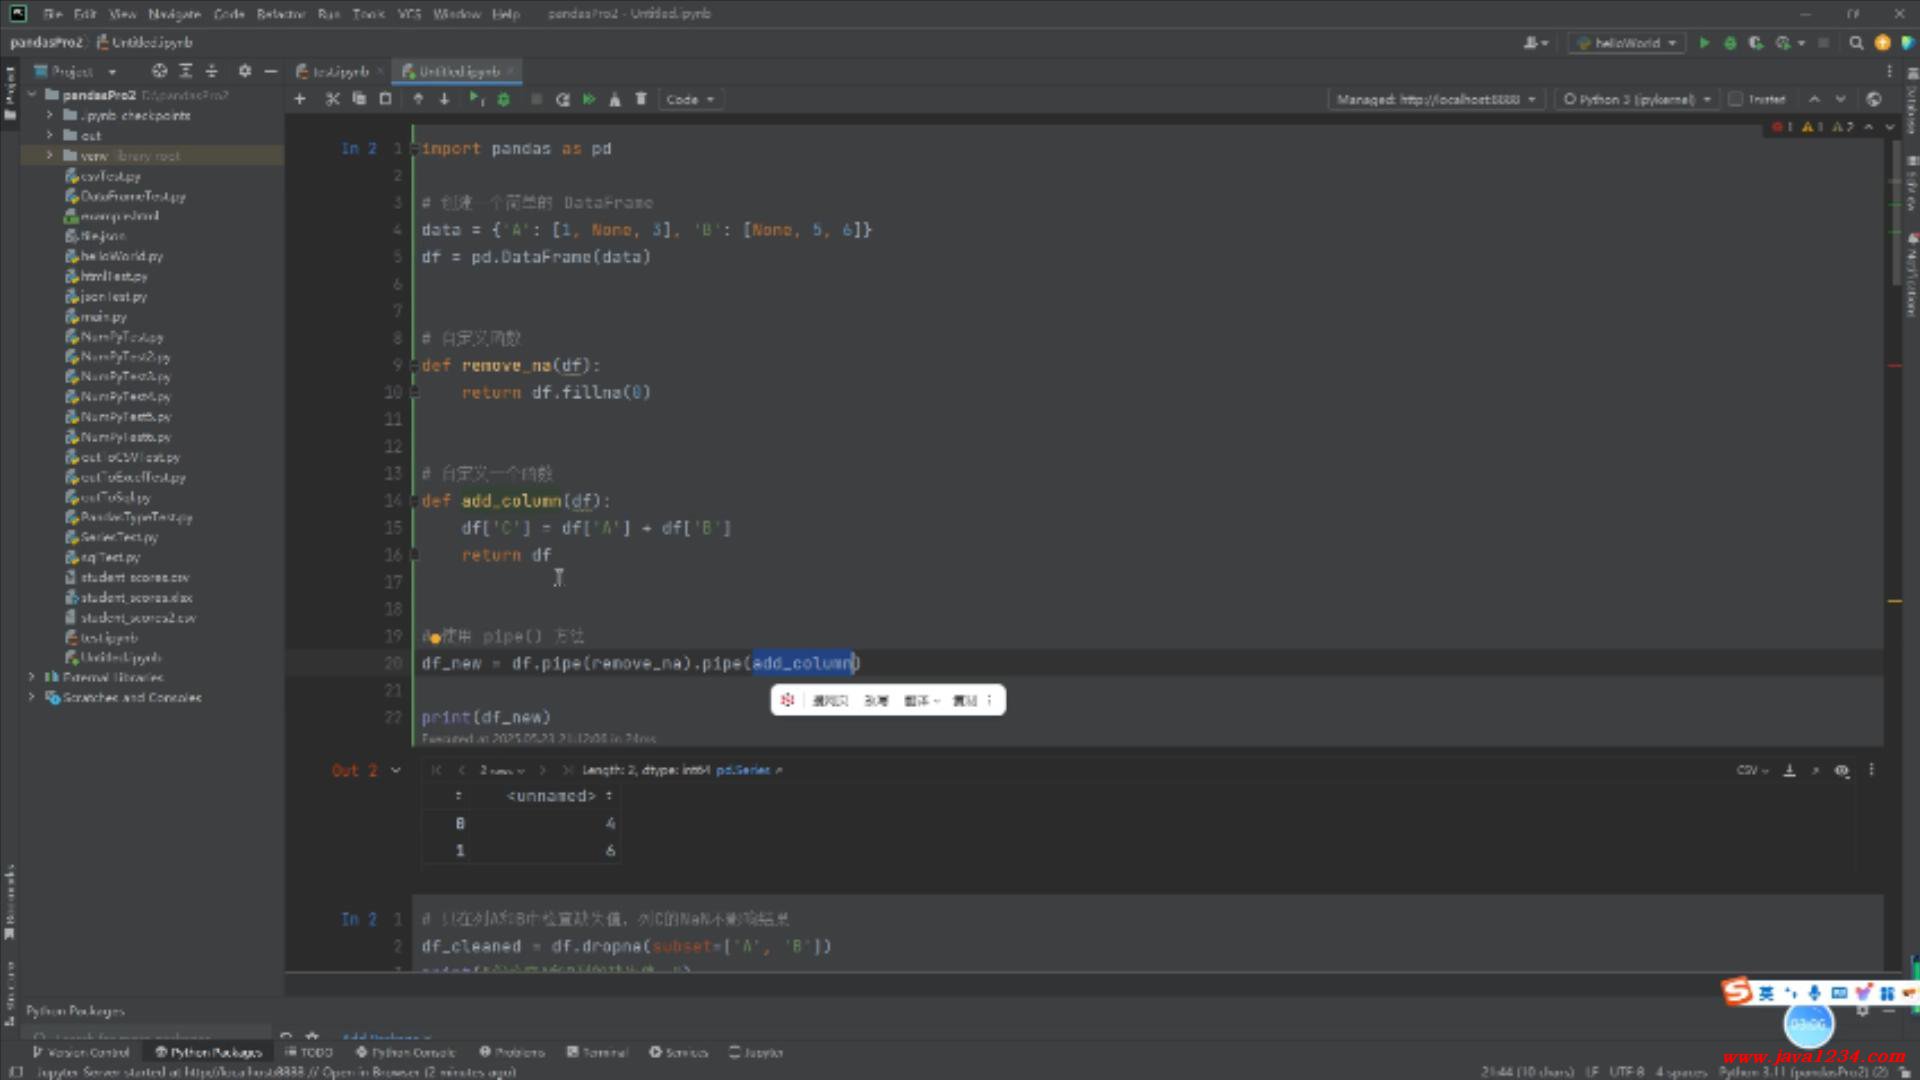Open Python 3 ipykernel dropdown
The width and height of the screenshot is (1920, 1080).
coord(1637,99)
